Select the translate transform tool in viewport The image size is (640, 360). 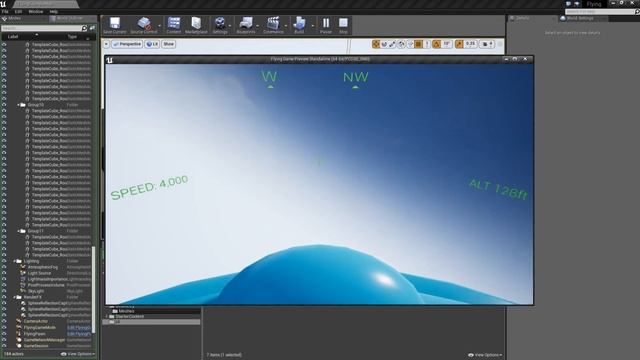pyautogui.click(x=376, y=44)
